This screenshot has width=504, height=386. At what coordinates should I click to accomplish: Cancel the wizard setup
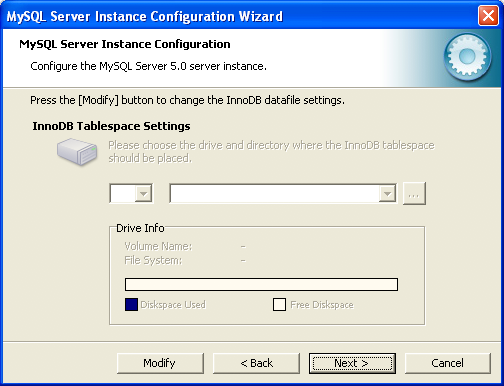pyautogui.click(x=448, y=363)
